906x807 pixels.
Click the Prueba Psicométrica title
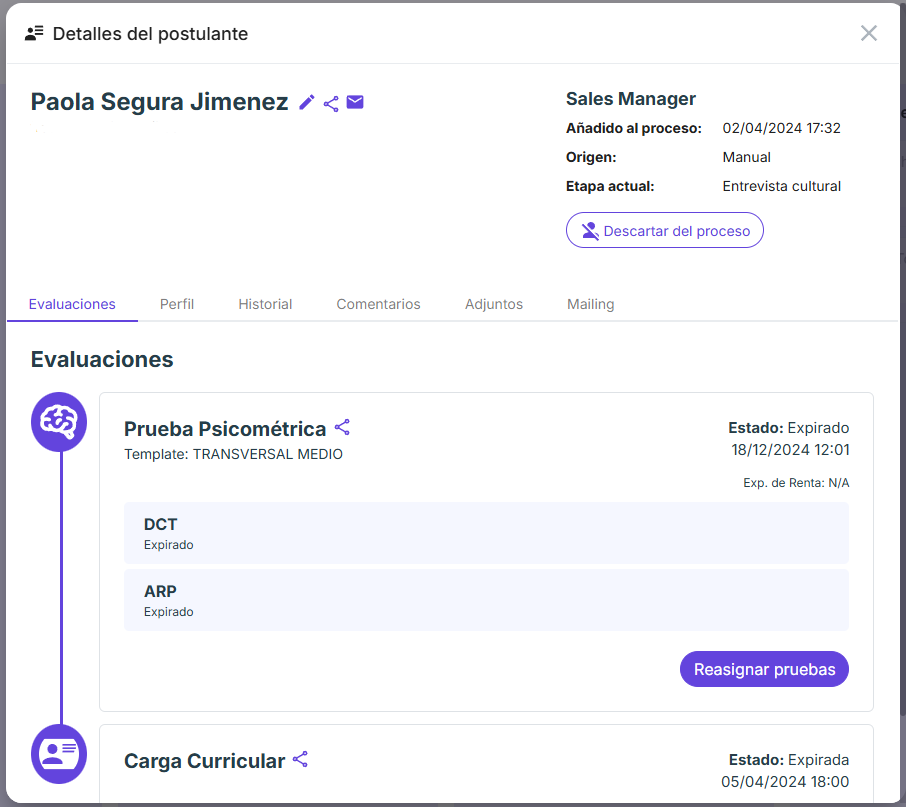click(225, 429)
